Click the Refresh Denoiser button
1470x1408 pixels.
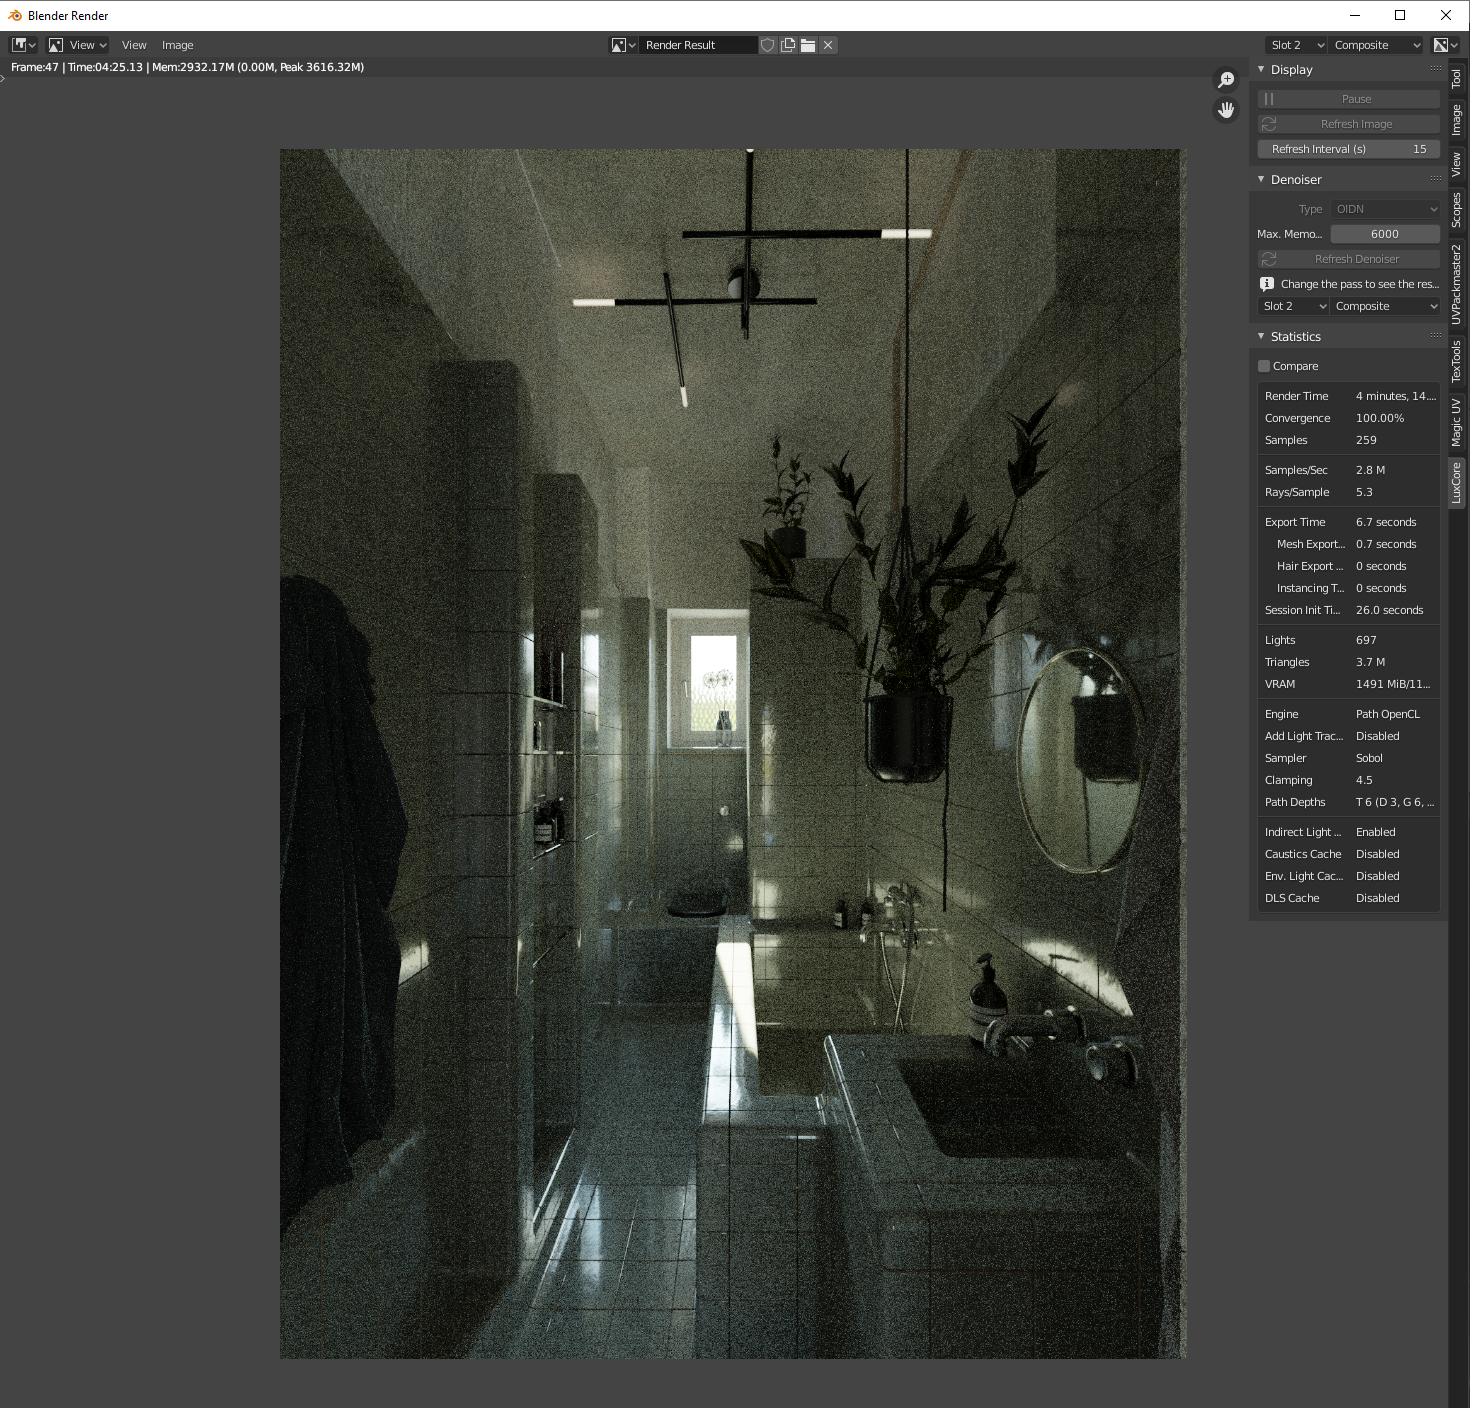[1348, 259]
